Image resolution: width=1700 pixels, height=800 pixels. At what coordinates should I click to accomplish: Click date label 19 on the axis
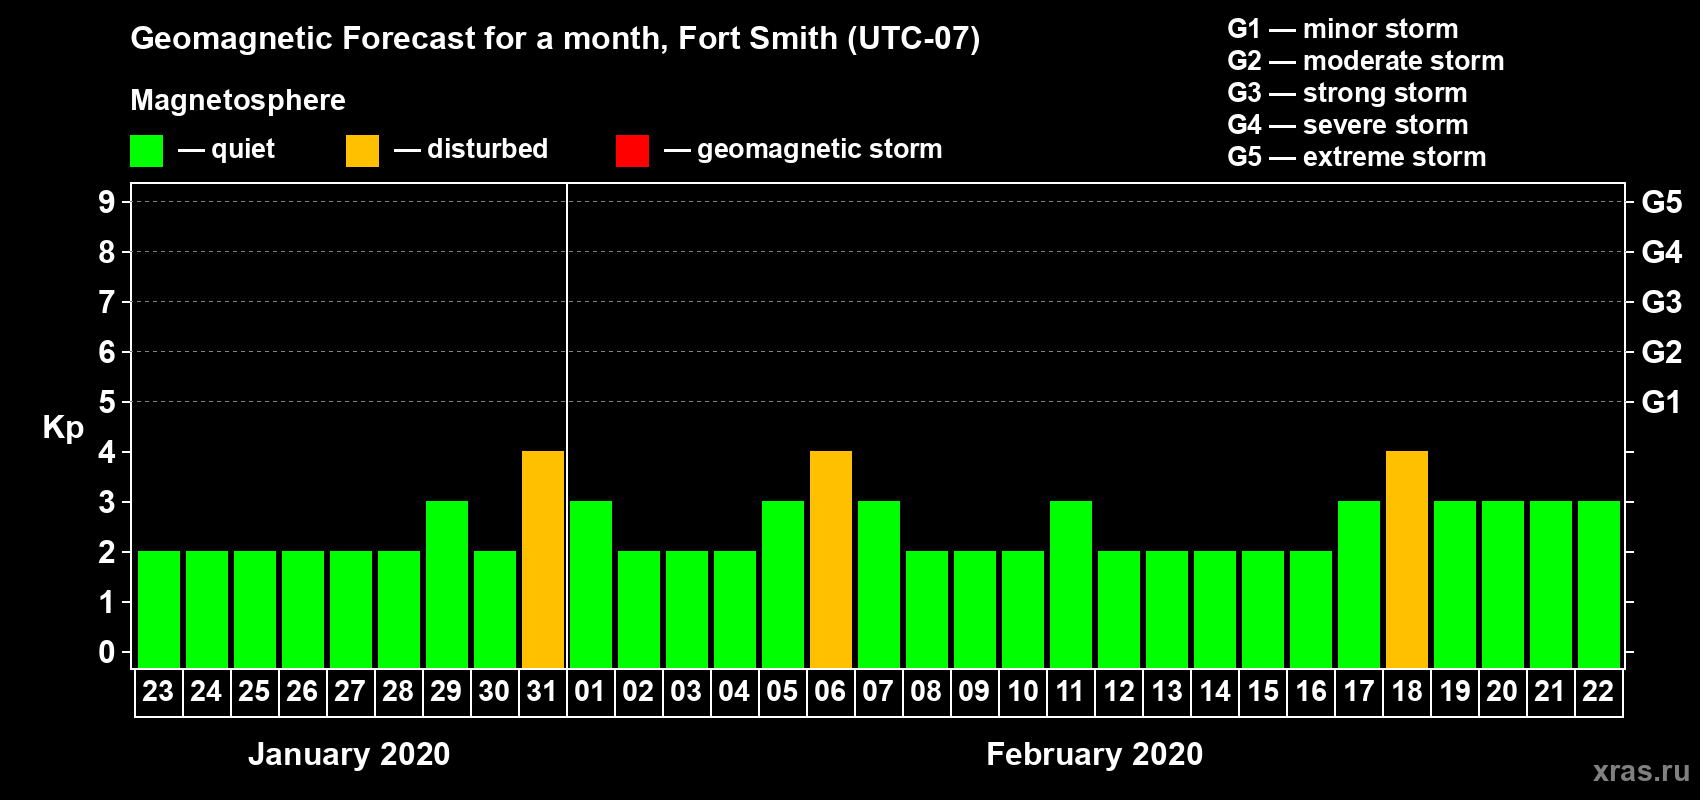point(1454,692)
